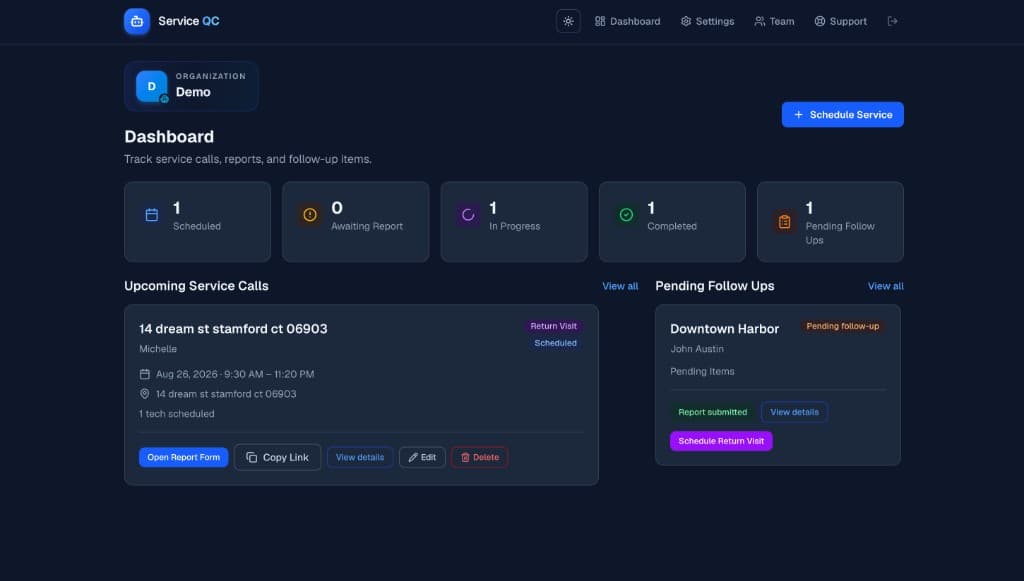Click the Scheduled status badge
1024x581 pixels.
click(555, 343)
